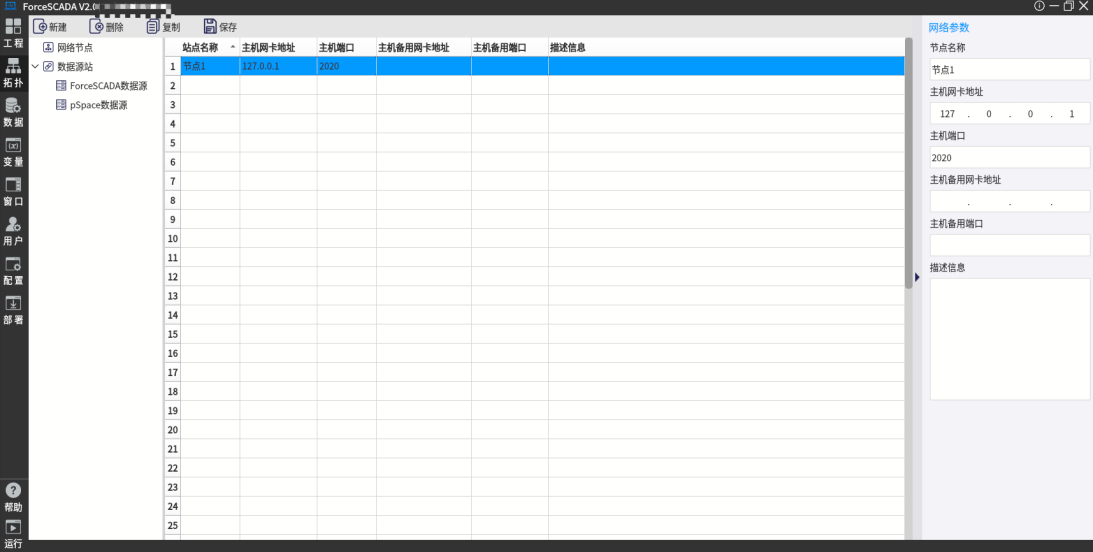Open the 部署 deployment sidebar icon
Viewport: 1093px width, 552px height.
[x=13, y=308]
